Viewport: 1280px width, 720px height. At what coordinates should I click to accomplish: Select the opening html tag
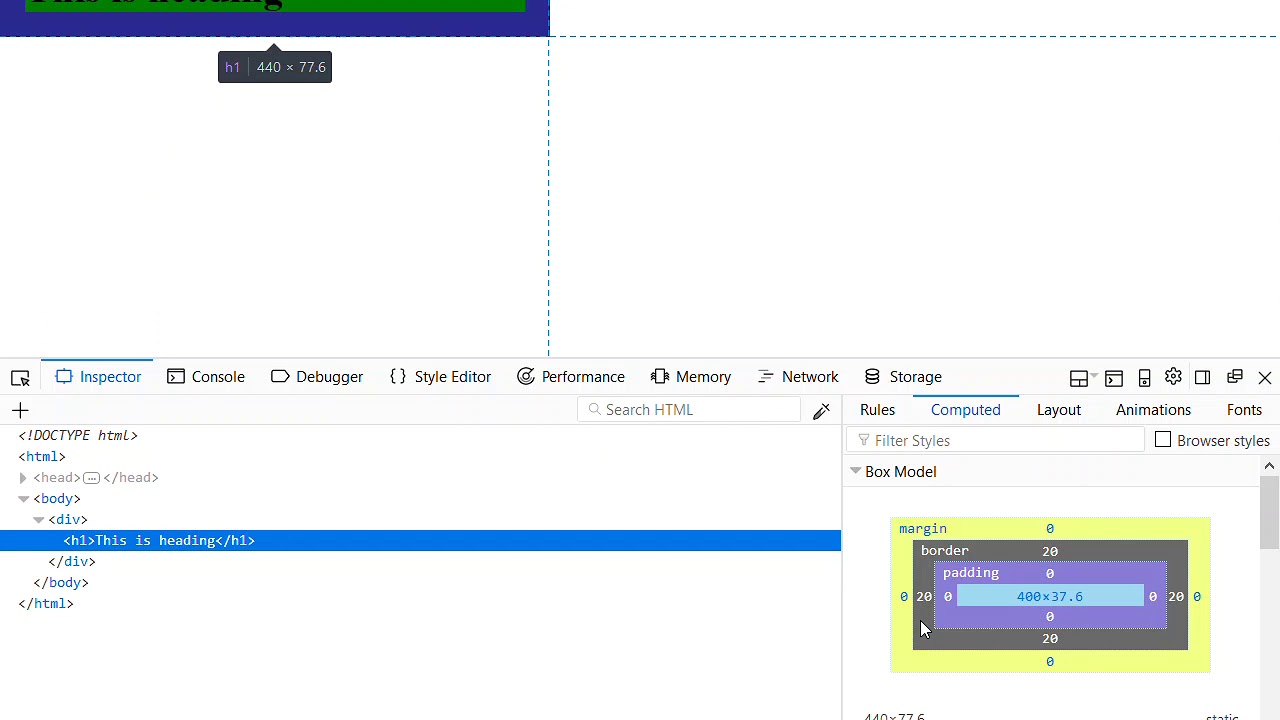pos(42,457)
